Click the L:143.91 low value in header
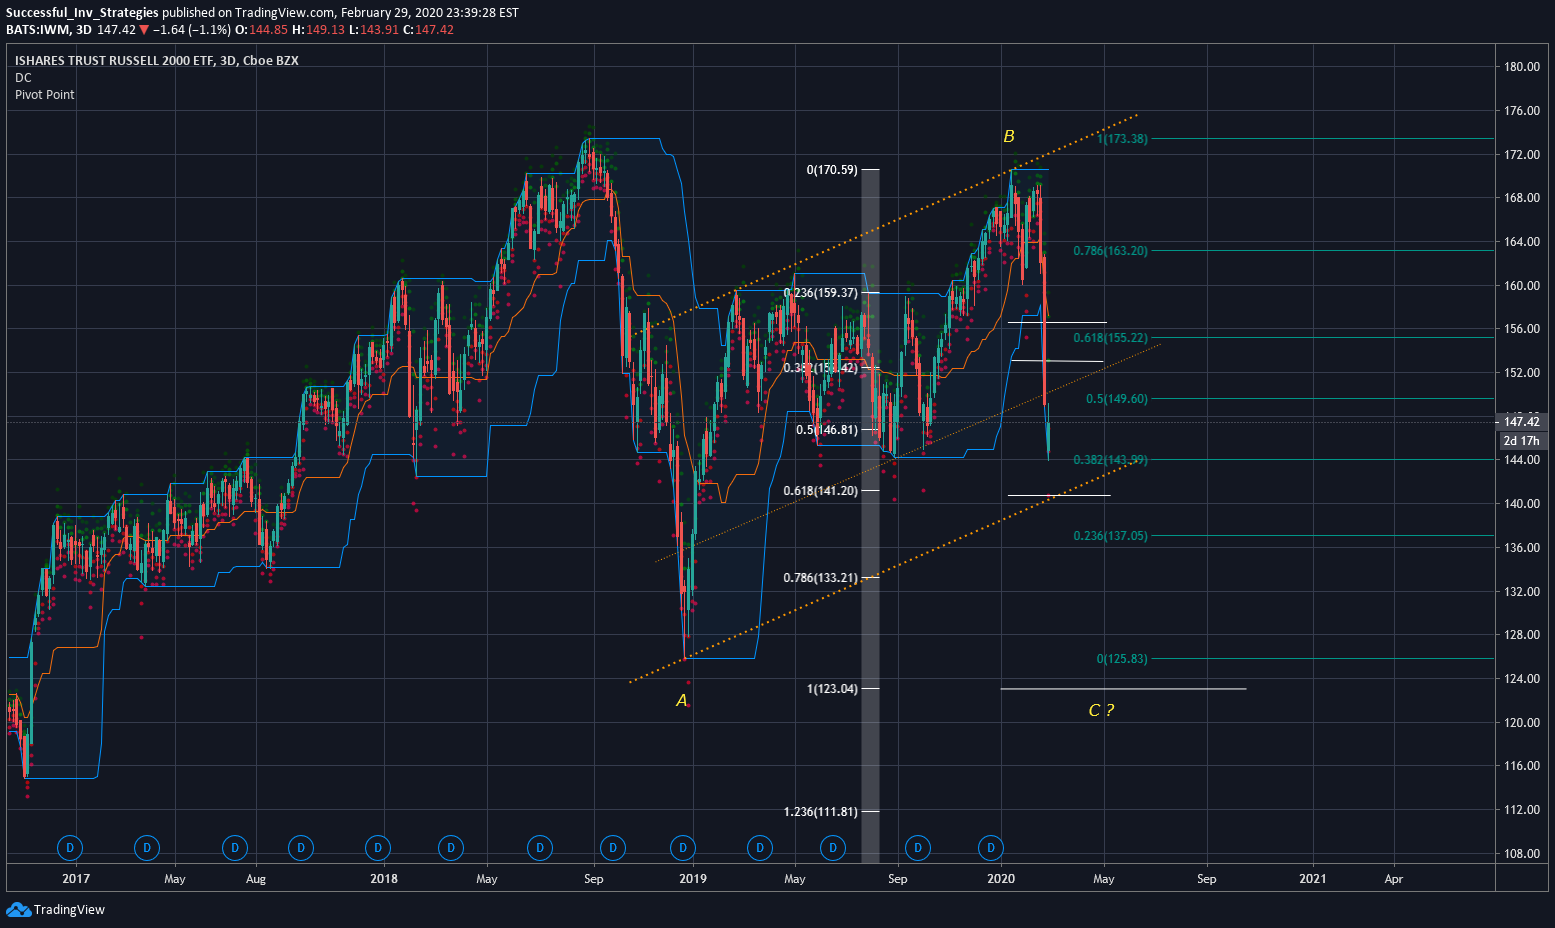This screenshot has width=1555, height=928. (374, 30)
